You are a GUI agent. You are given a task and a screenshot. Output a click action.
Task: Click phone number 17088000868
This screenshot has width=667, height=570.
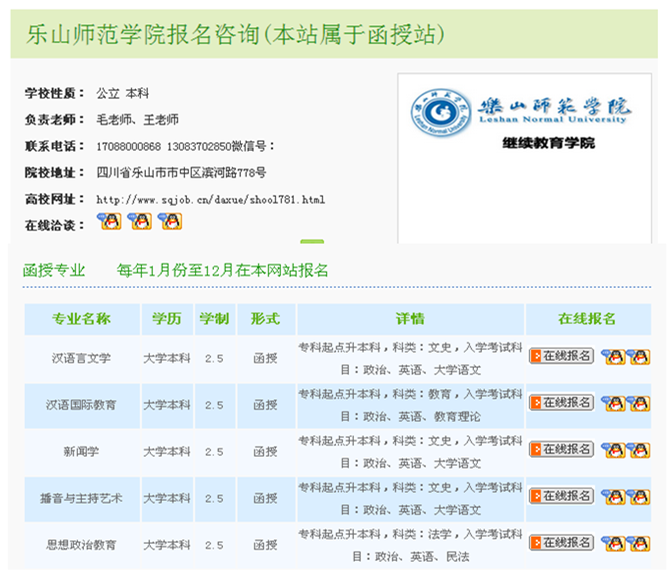point(128,147)
